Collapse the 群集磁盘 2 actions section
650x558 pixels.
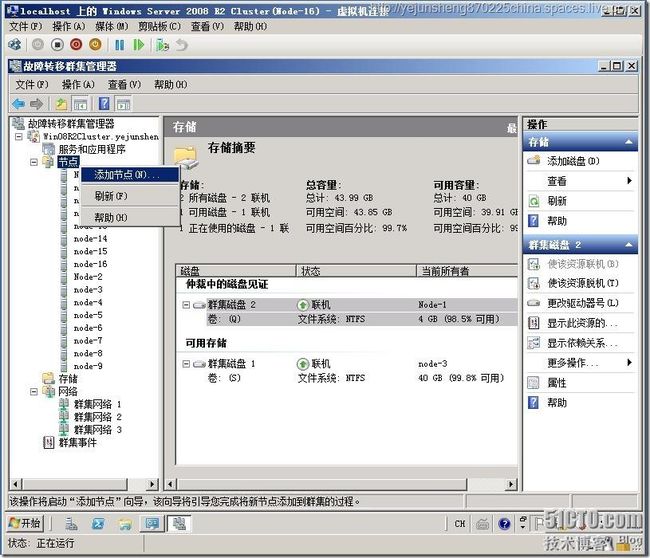[629, 245]
